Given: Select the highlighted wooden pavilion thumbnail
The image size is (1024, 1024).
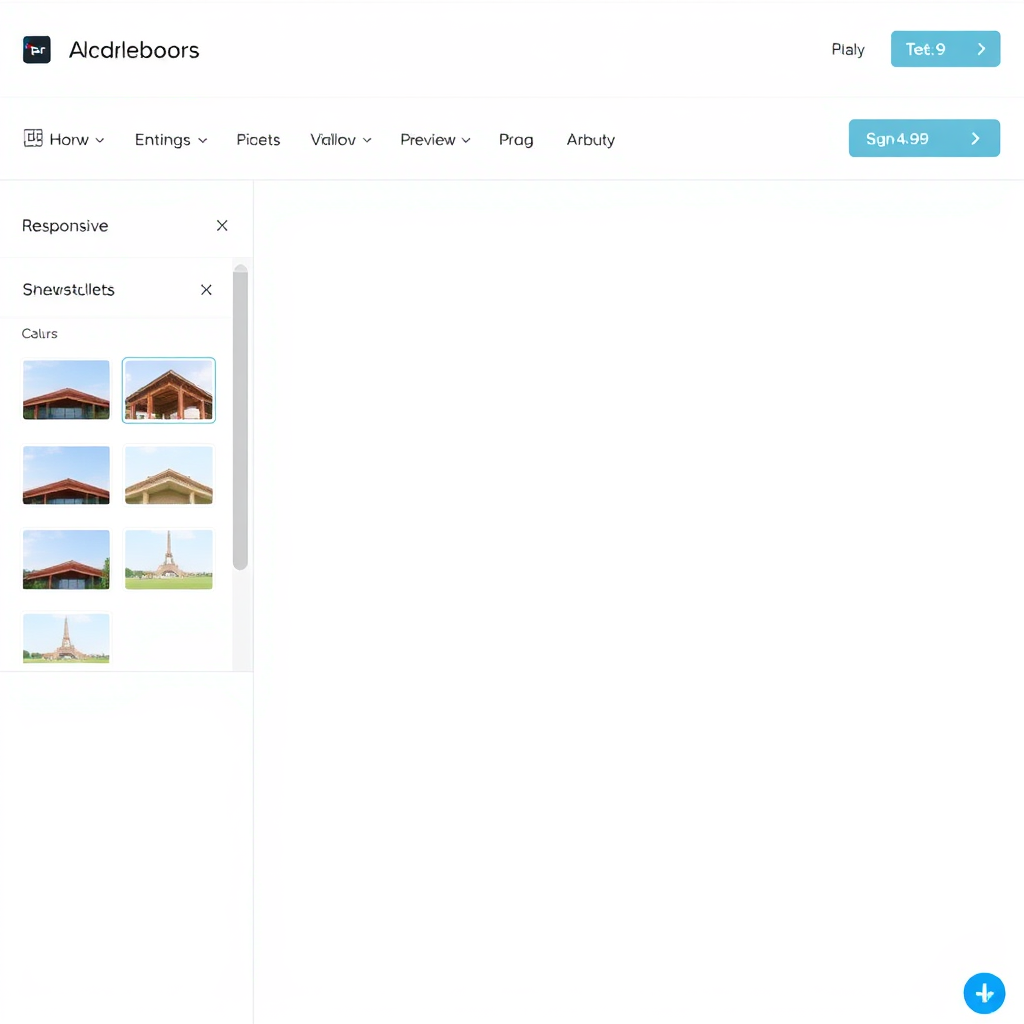Looking at the screenshot, I should (x=168, y=389).
